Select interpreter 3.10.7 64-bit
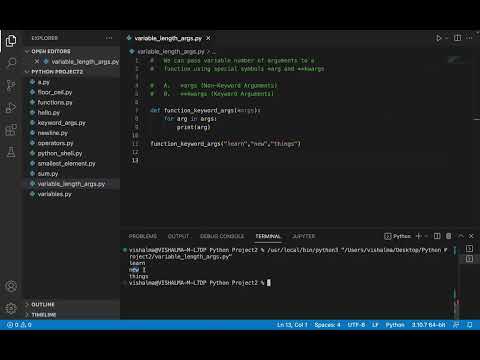 (x=428, y=325)
